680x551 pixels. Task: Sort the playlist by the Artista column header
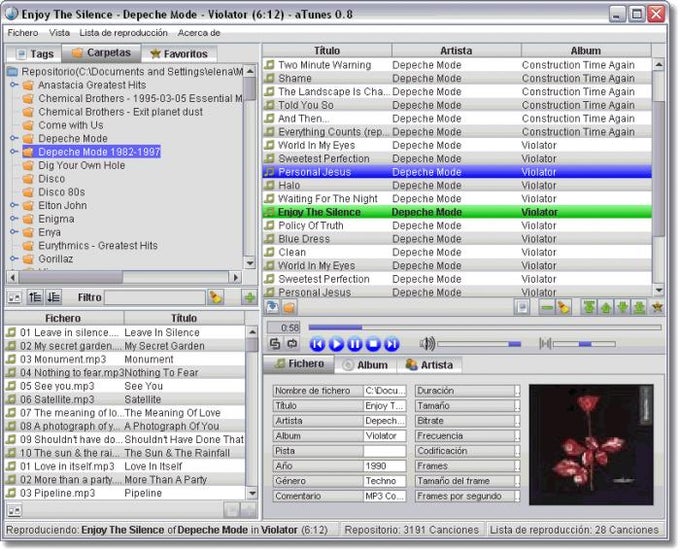(x=456, y=51)
